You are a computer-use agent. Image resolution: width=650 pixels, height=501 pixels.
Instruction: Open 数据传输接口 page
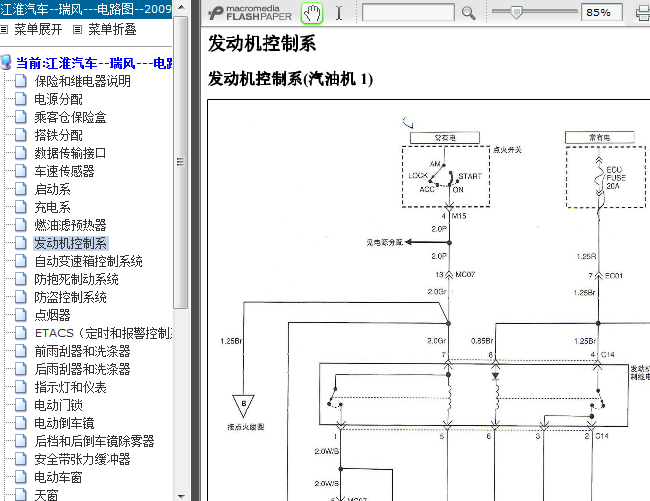pyautogui.click(x=70, y=153)
